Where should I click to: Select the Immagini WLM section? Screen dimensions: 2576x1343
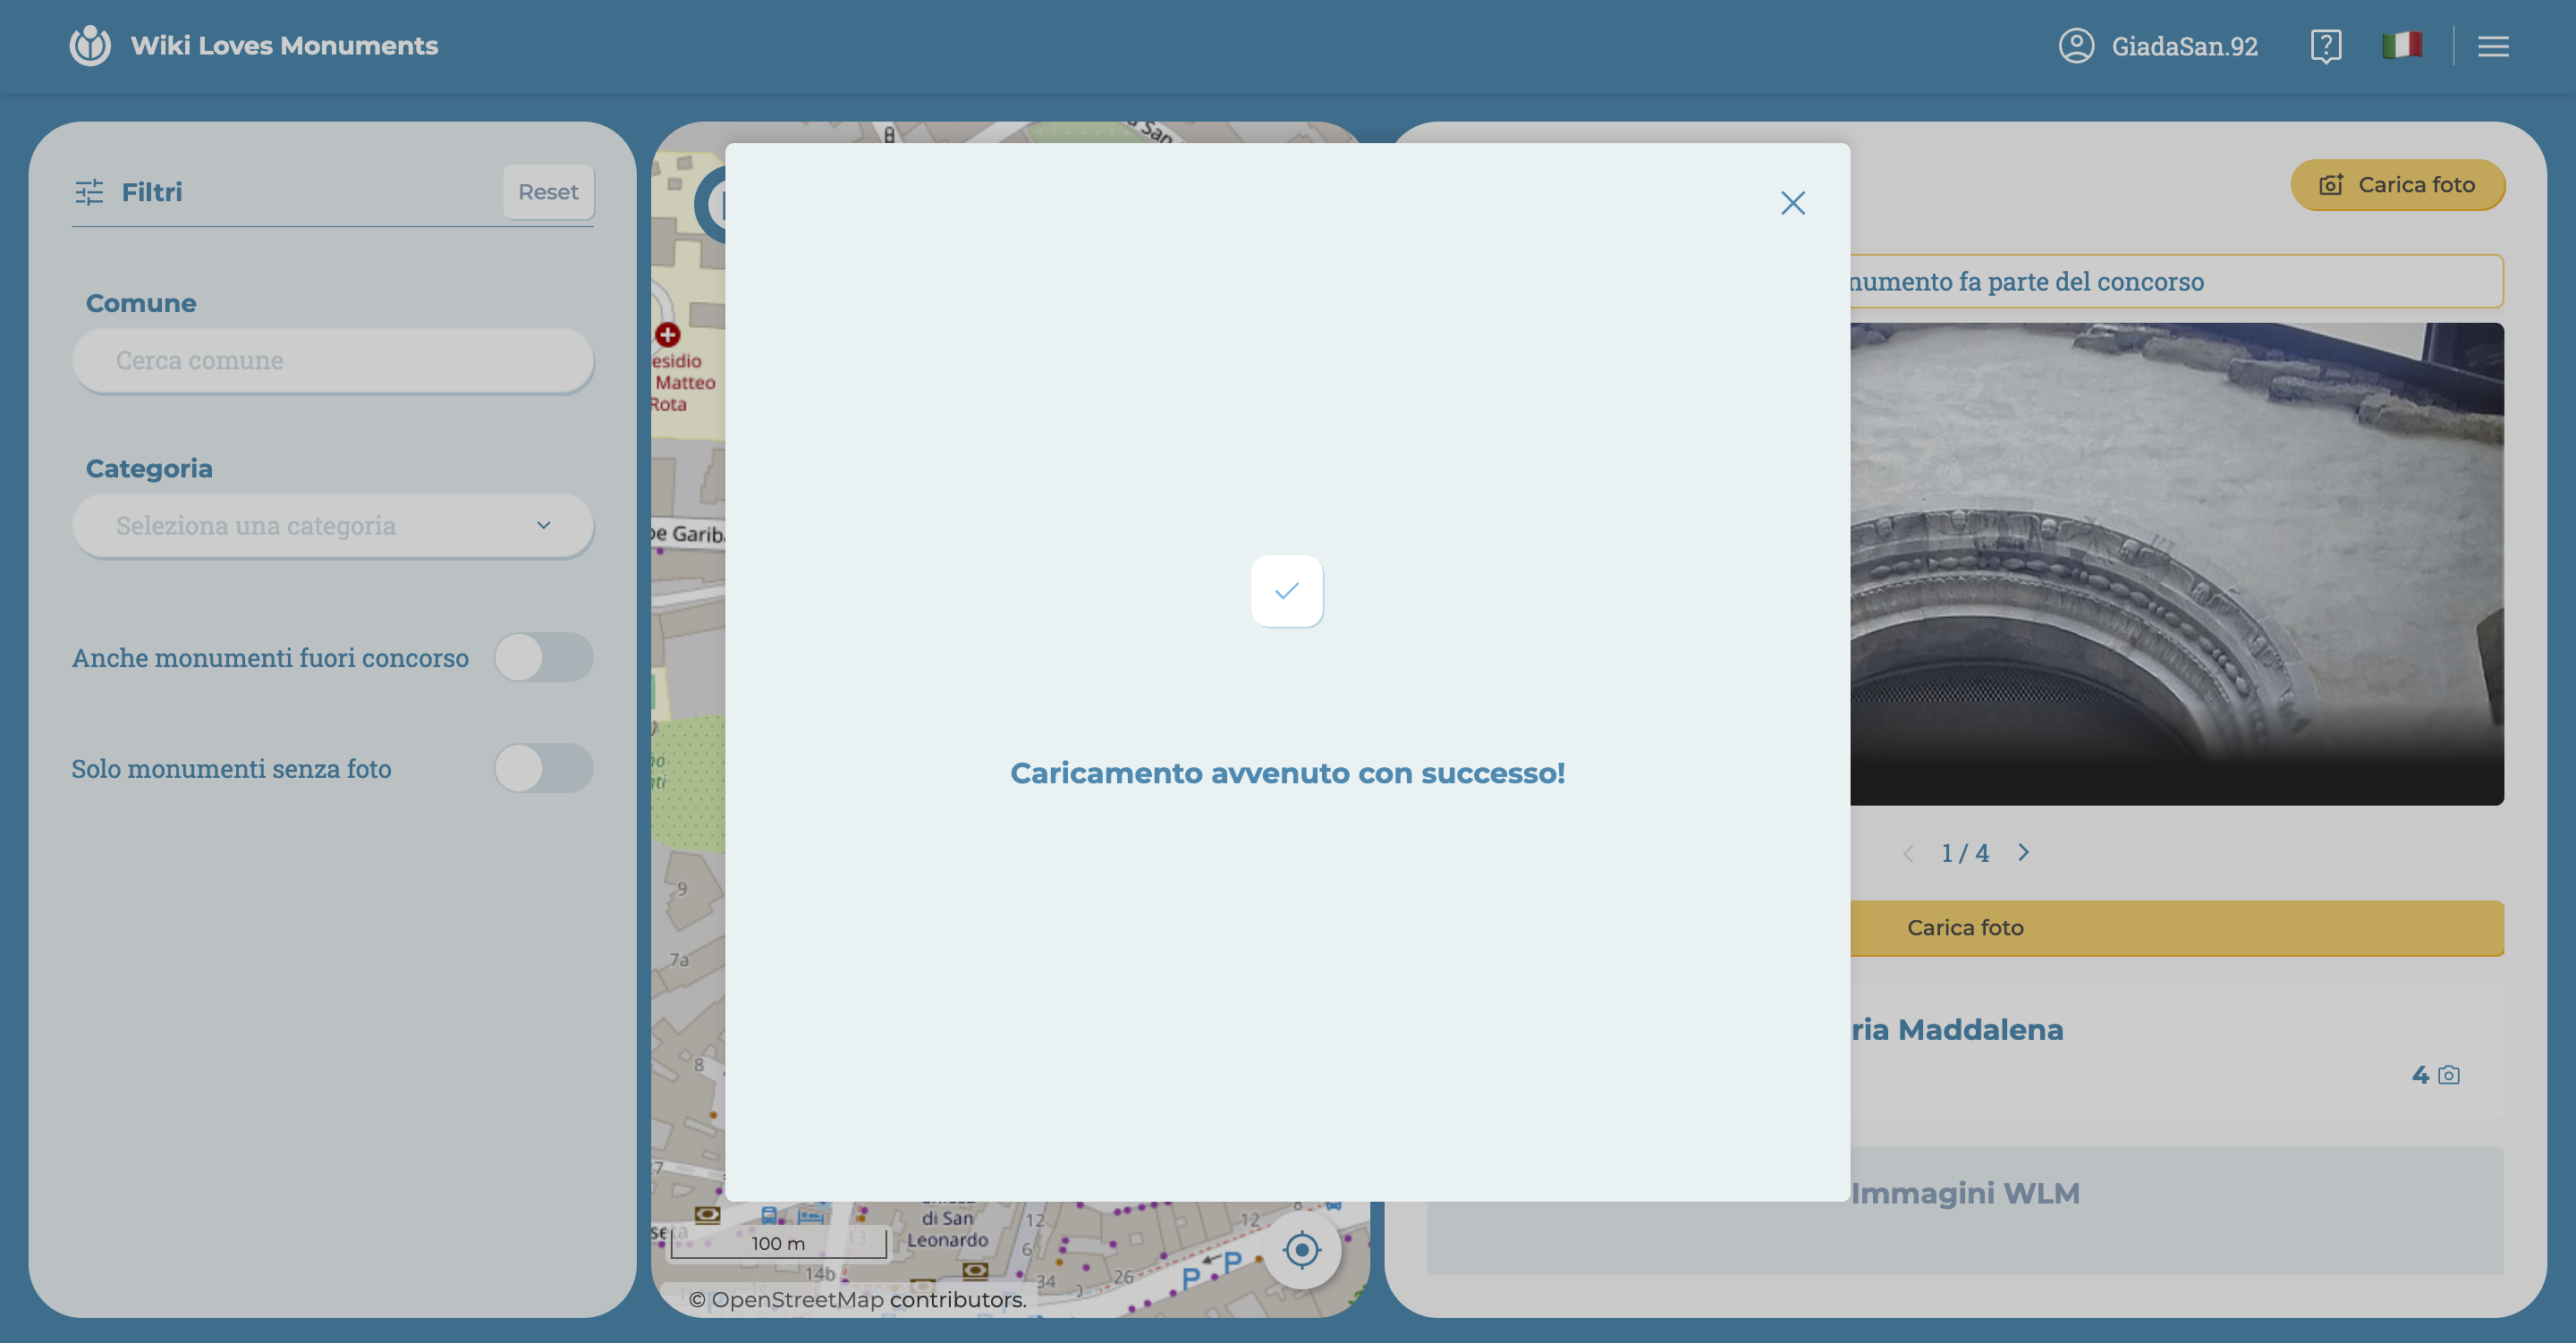click(1963, 1192)
